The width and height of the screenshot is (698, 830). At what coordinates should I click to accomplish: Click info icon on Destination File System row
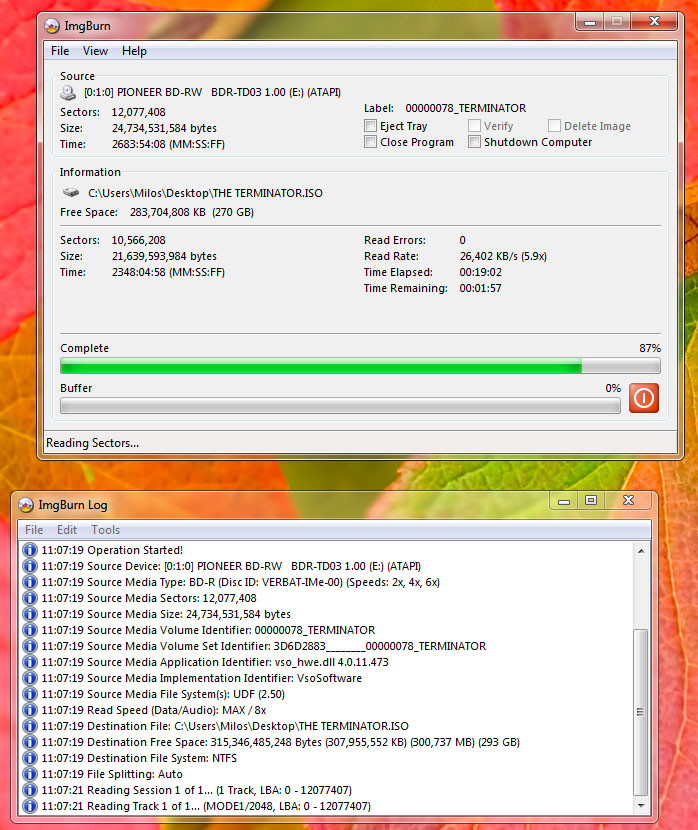pos(30,758)
